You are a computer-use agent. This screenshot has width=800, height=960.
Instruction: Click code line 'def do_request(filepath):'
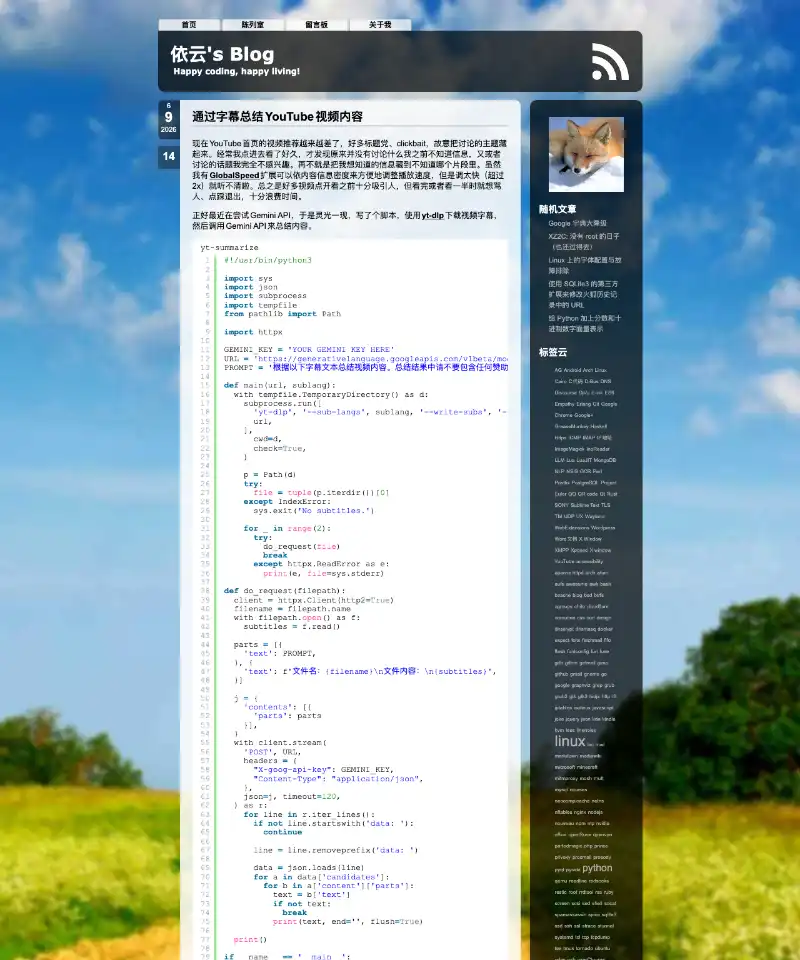click(285, 591)
